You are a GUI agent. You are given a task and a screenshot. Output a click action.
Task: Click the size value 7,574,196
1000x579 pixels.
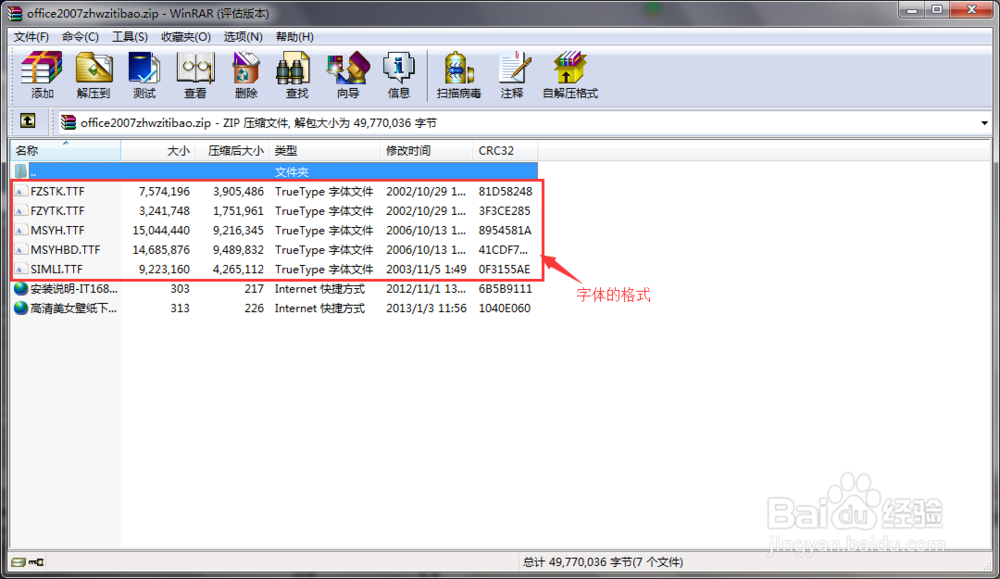coord(164,191)
